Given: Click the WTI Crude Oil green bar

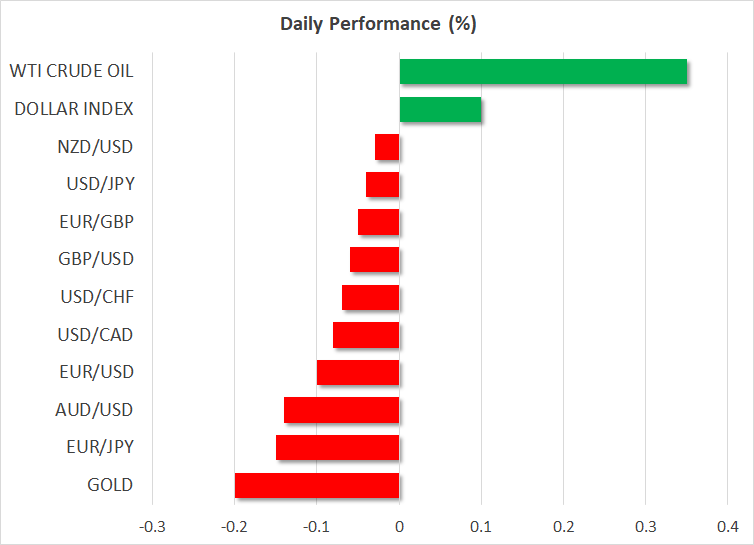Looking at the screenshot, I should (543, 72).
